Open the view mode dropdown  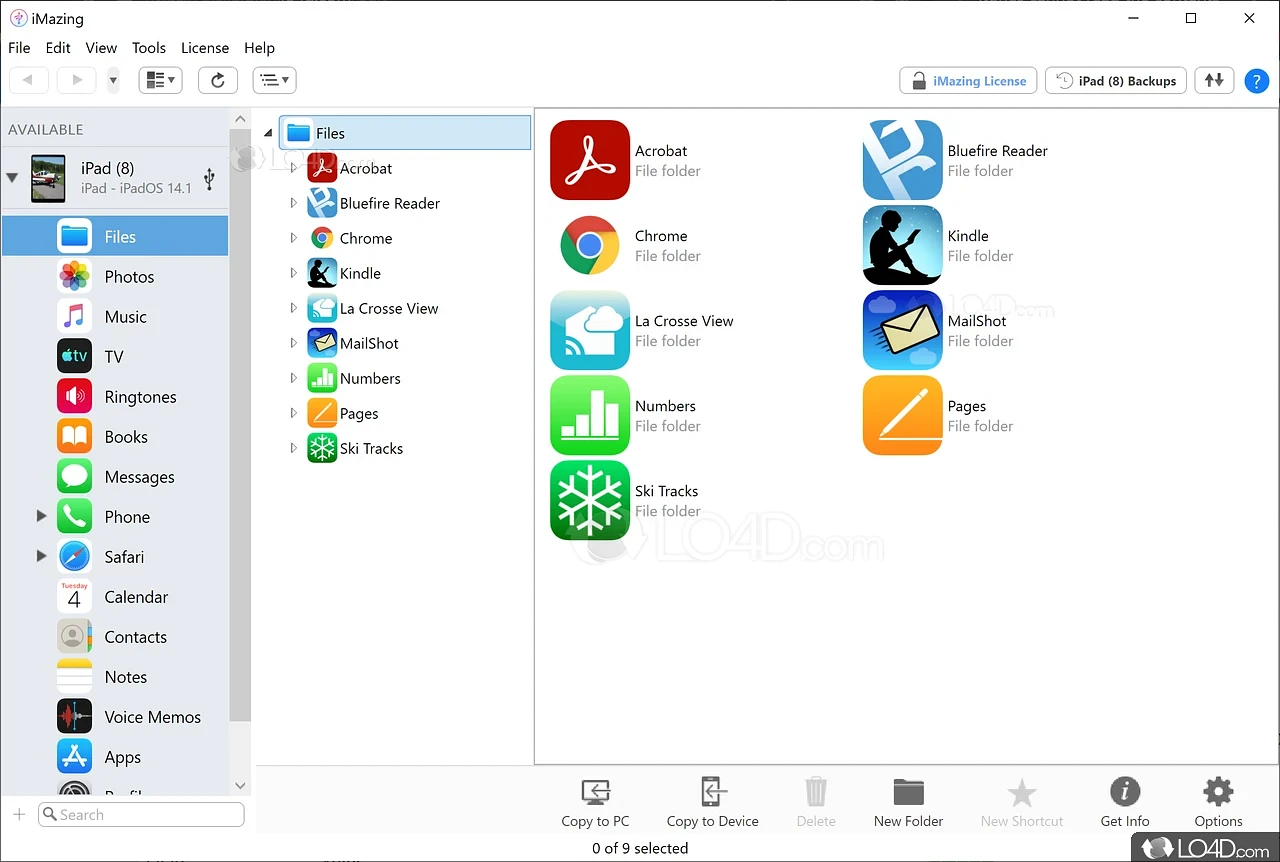pyautogui.click(x=160, y=80)
